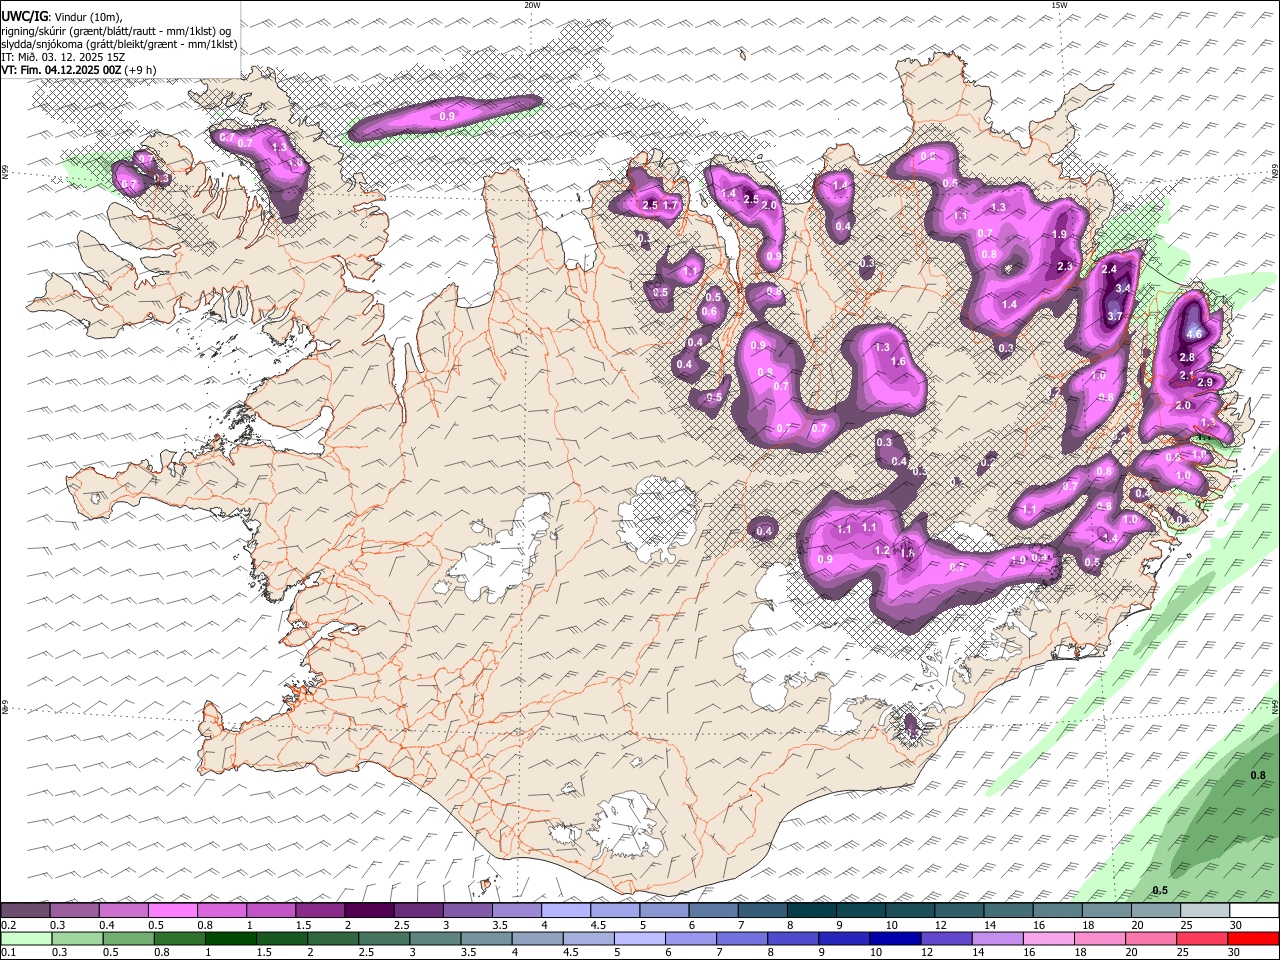Select the pale periwinkle 5–6 swatch in bottom legend

639,939
